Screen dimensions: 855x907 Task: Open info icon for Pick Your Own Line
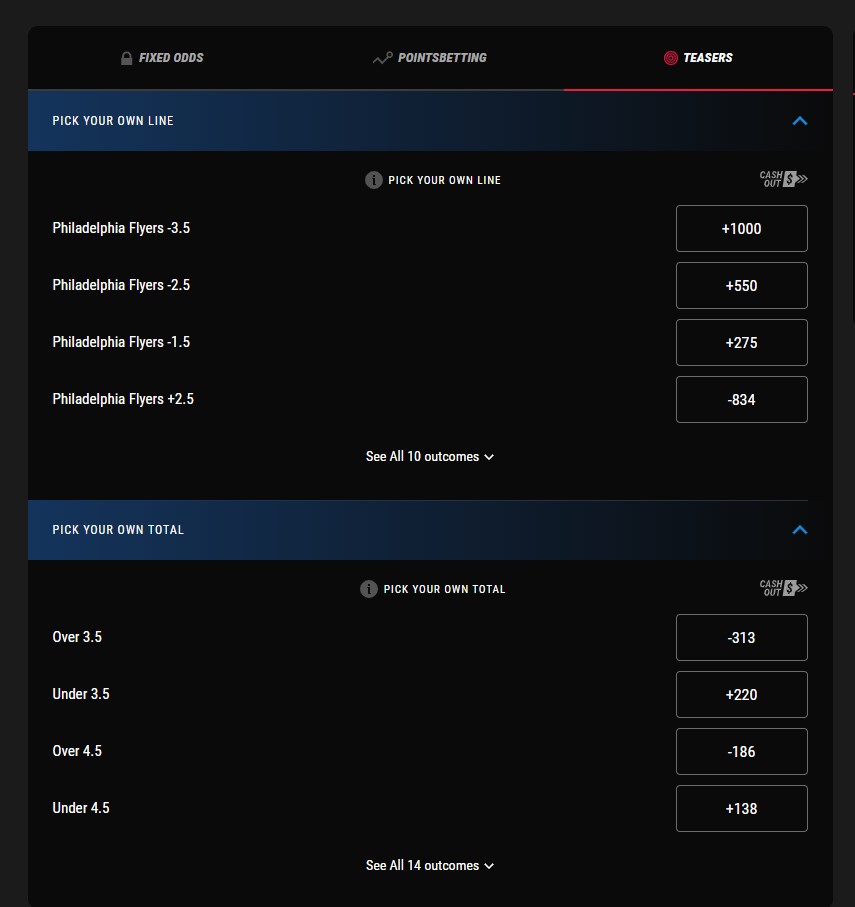pyautogui.click(x=374, y=180)
